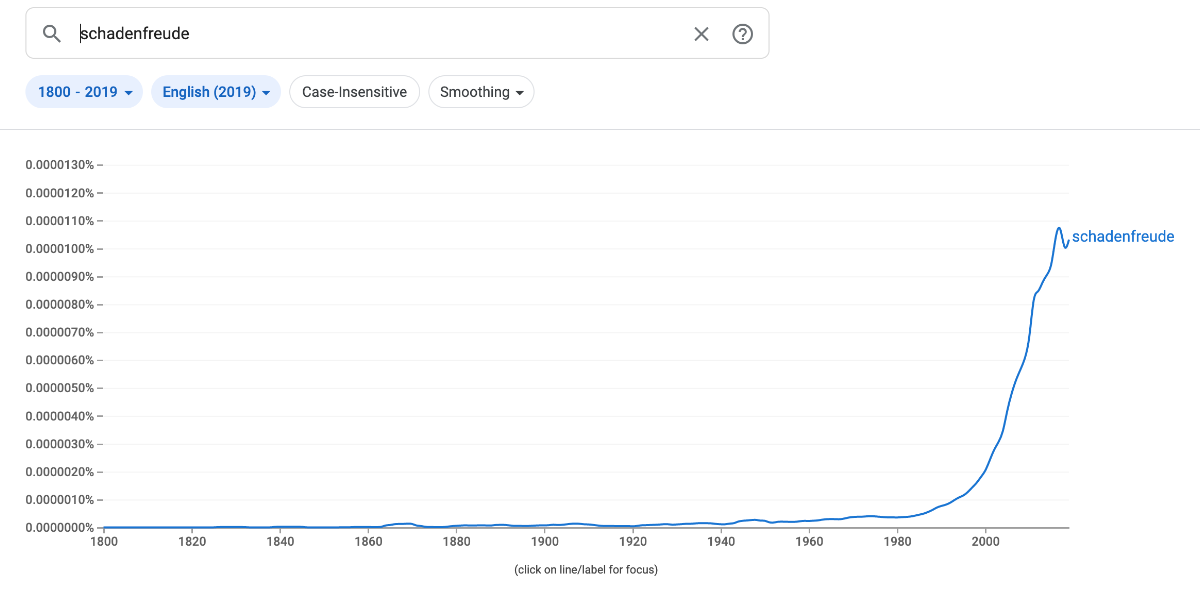
Task: Click the caret arrow beside 1800 - 2019
Action: 128,93
